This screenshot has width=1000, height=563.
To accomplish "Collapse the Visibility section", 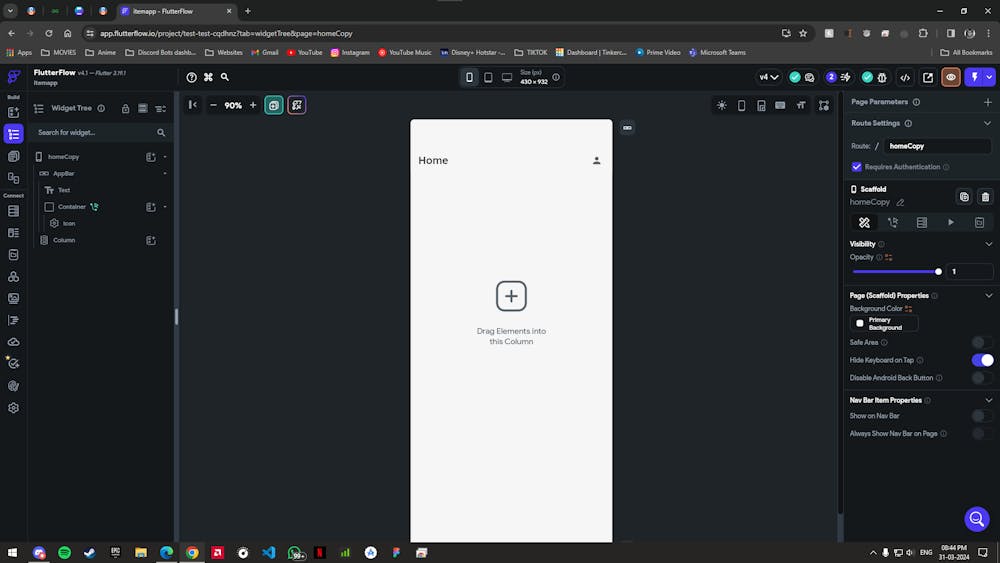I will tap(989, 244).
